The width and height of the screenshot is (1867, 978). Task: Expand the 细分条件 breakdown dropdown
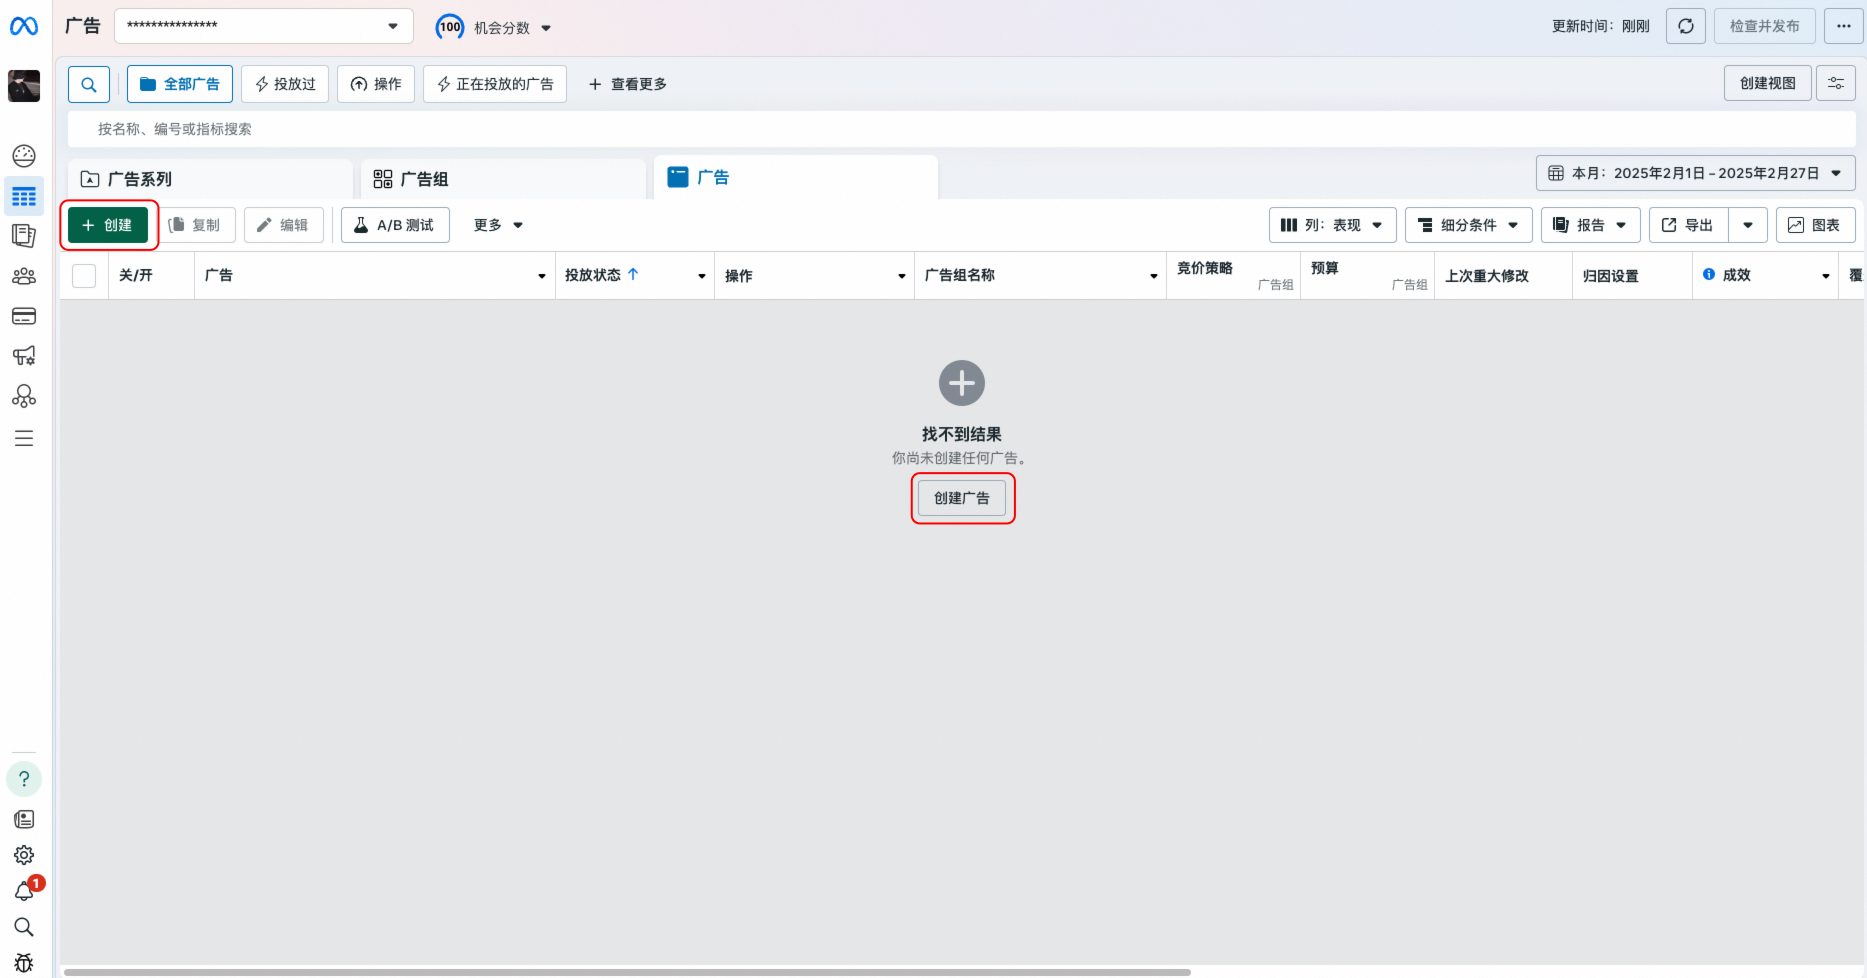point(1469,225)
